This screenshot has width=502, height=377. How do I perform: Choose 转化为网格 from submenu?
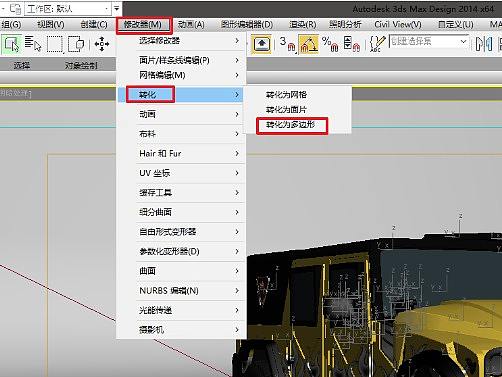click(298, 95)
